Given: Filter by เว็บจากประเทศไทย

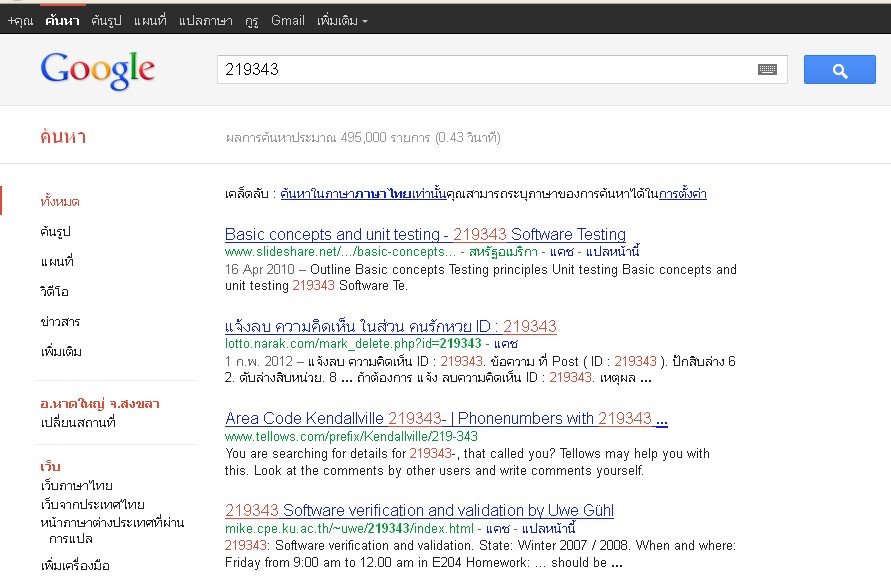Looking at the screenshot, I should coord(92,504).
